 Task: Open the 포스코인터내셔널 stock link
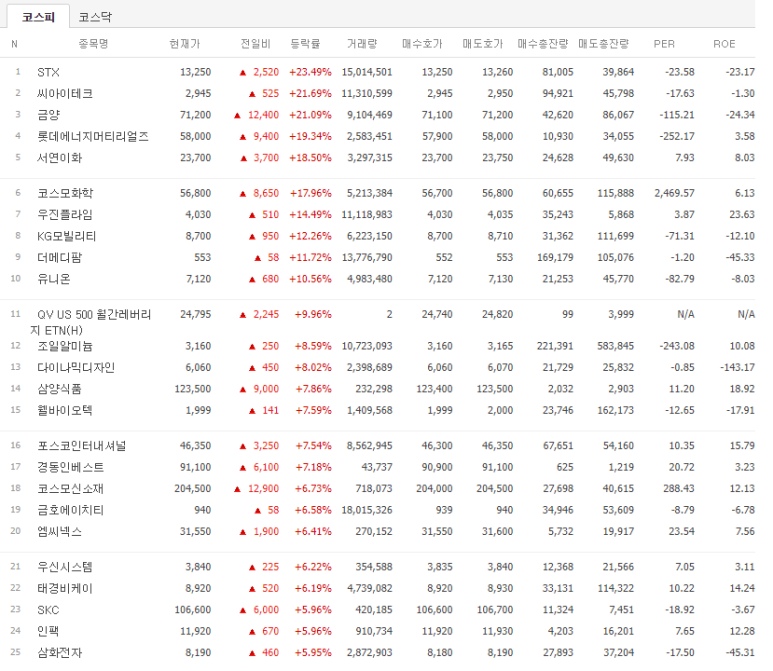point(82,446)
